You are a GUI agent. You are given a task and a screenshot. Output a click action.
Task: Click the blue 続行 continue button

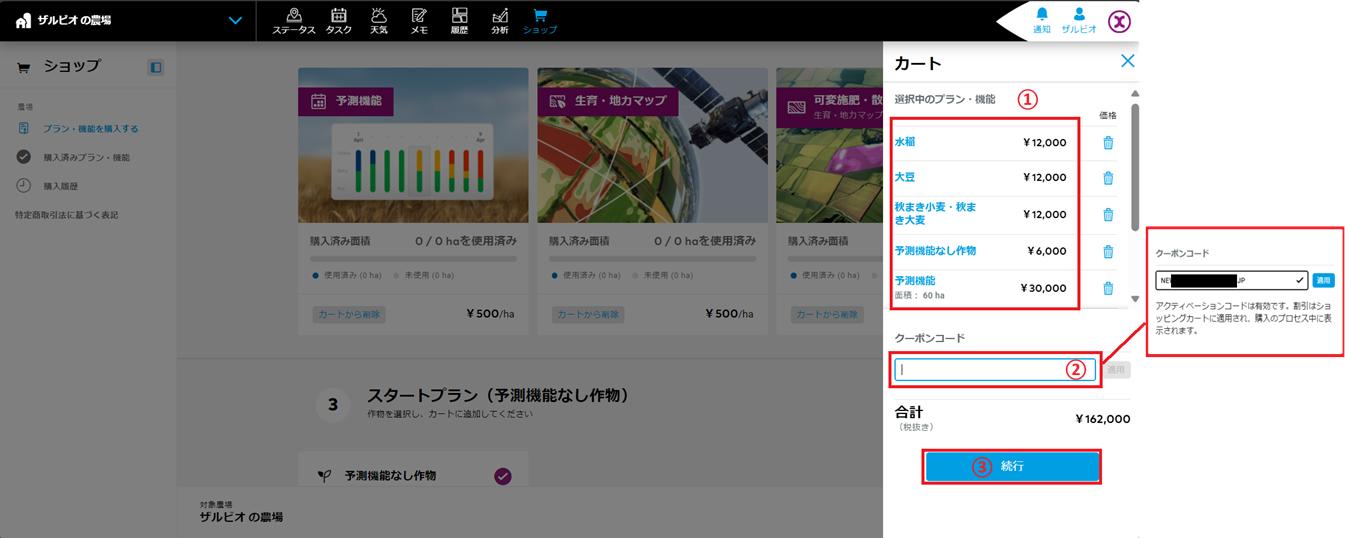point(1012,466)
